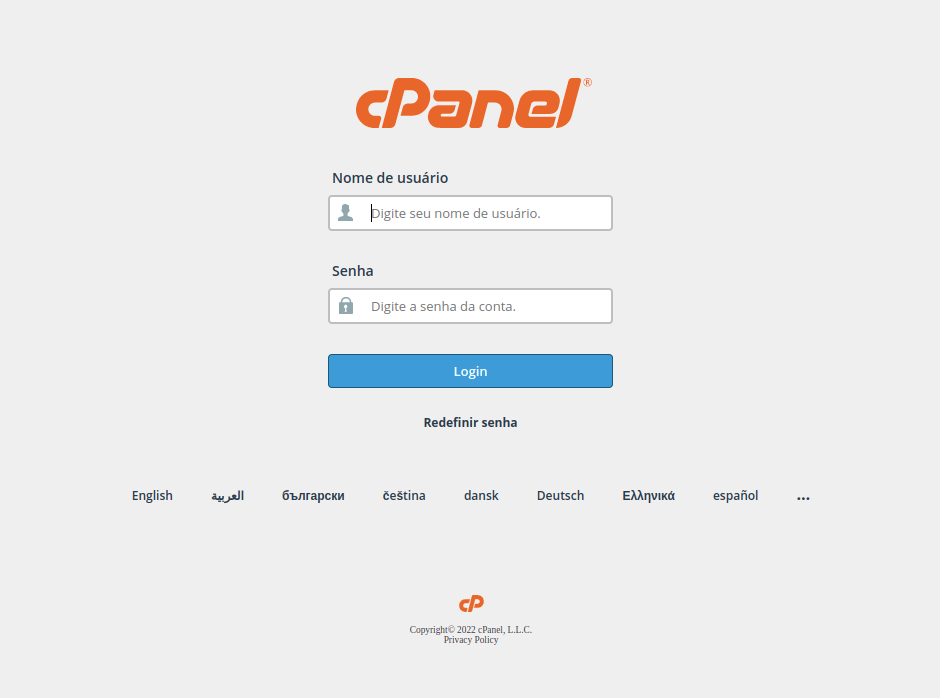Expand more languages with the ellipsis
940x698 pixels.
[803, 497]
